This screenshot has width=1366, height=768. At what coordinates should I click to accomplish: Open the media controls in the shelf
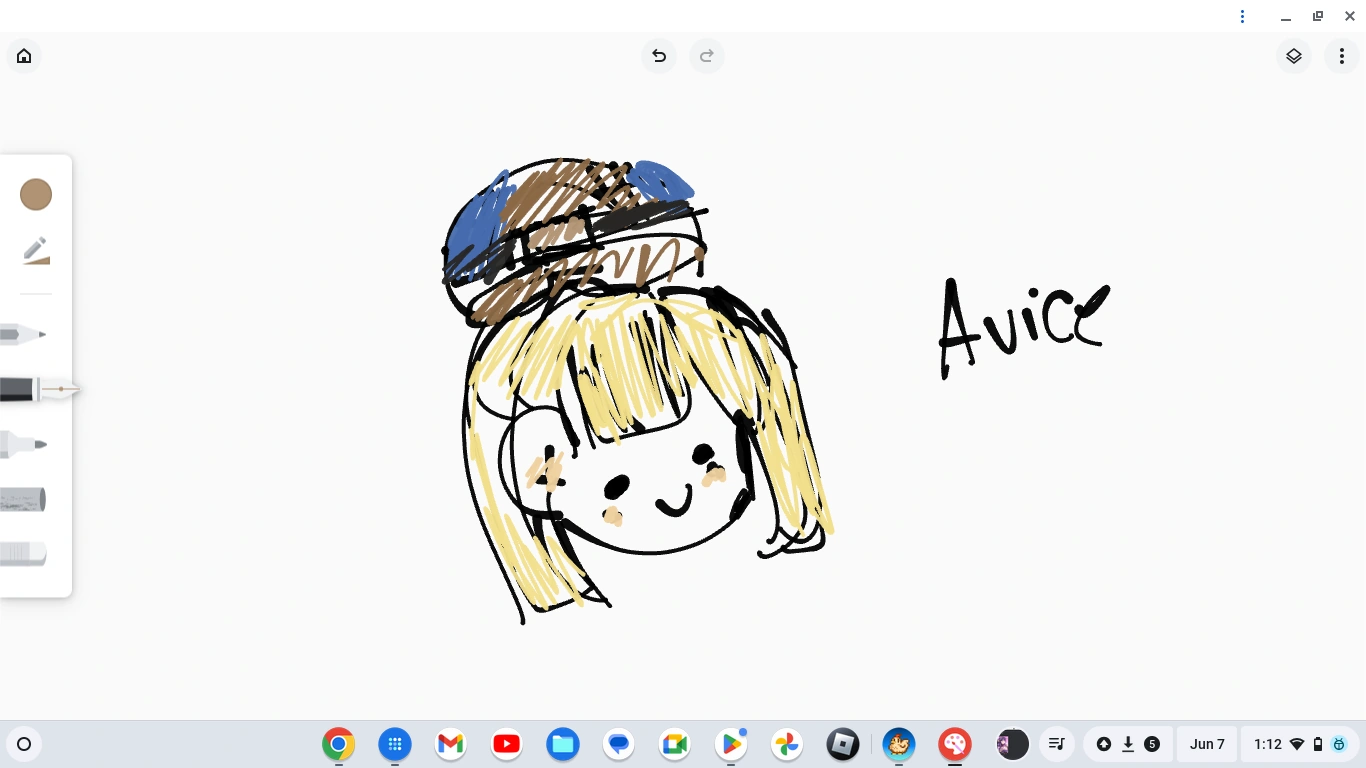[x=1057, y=744]
